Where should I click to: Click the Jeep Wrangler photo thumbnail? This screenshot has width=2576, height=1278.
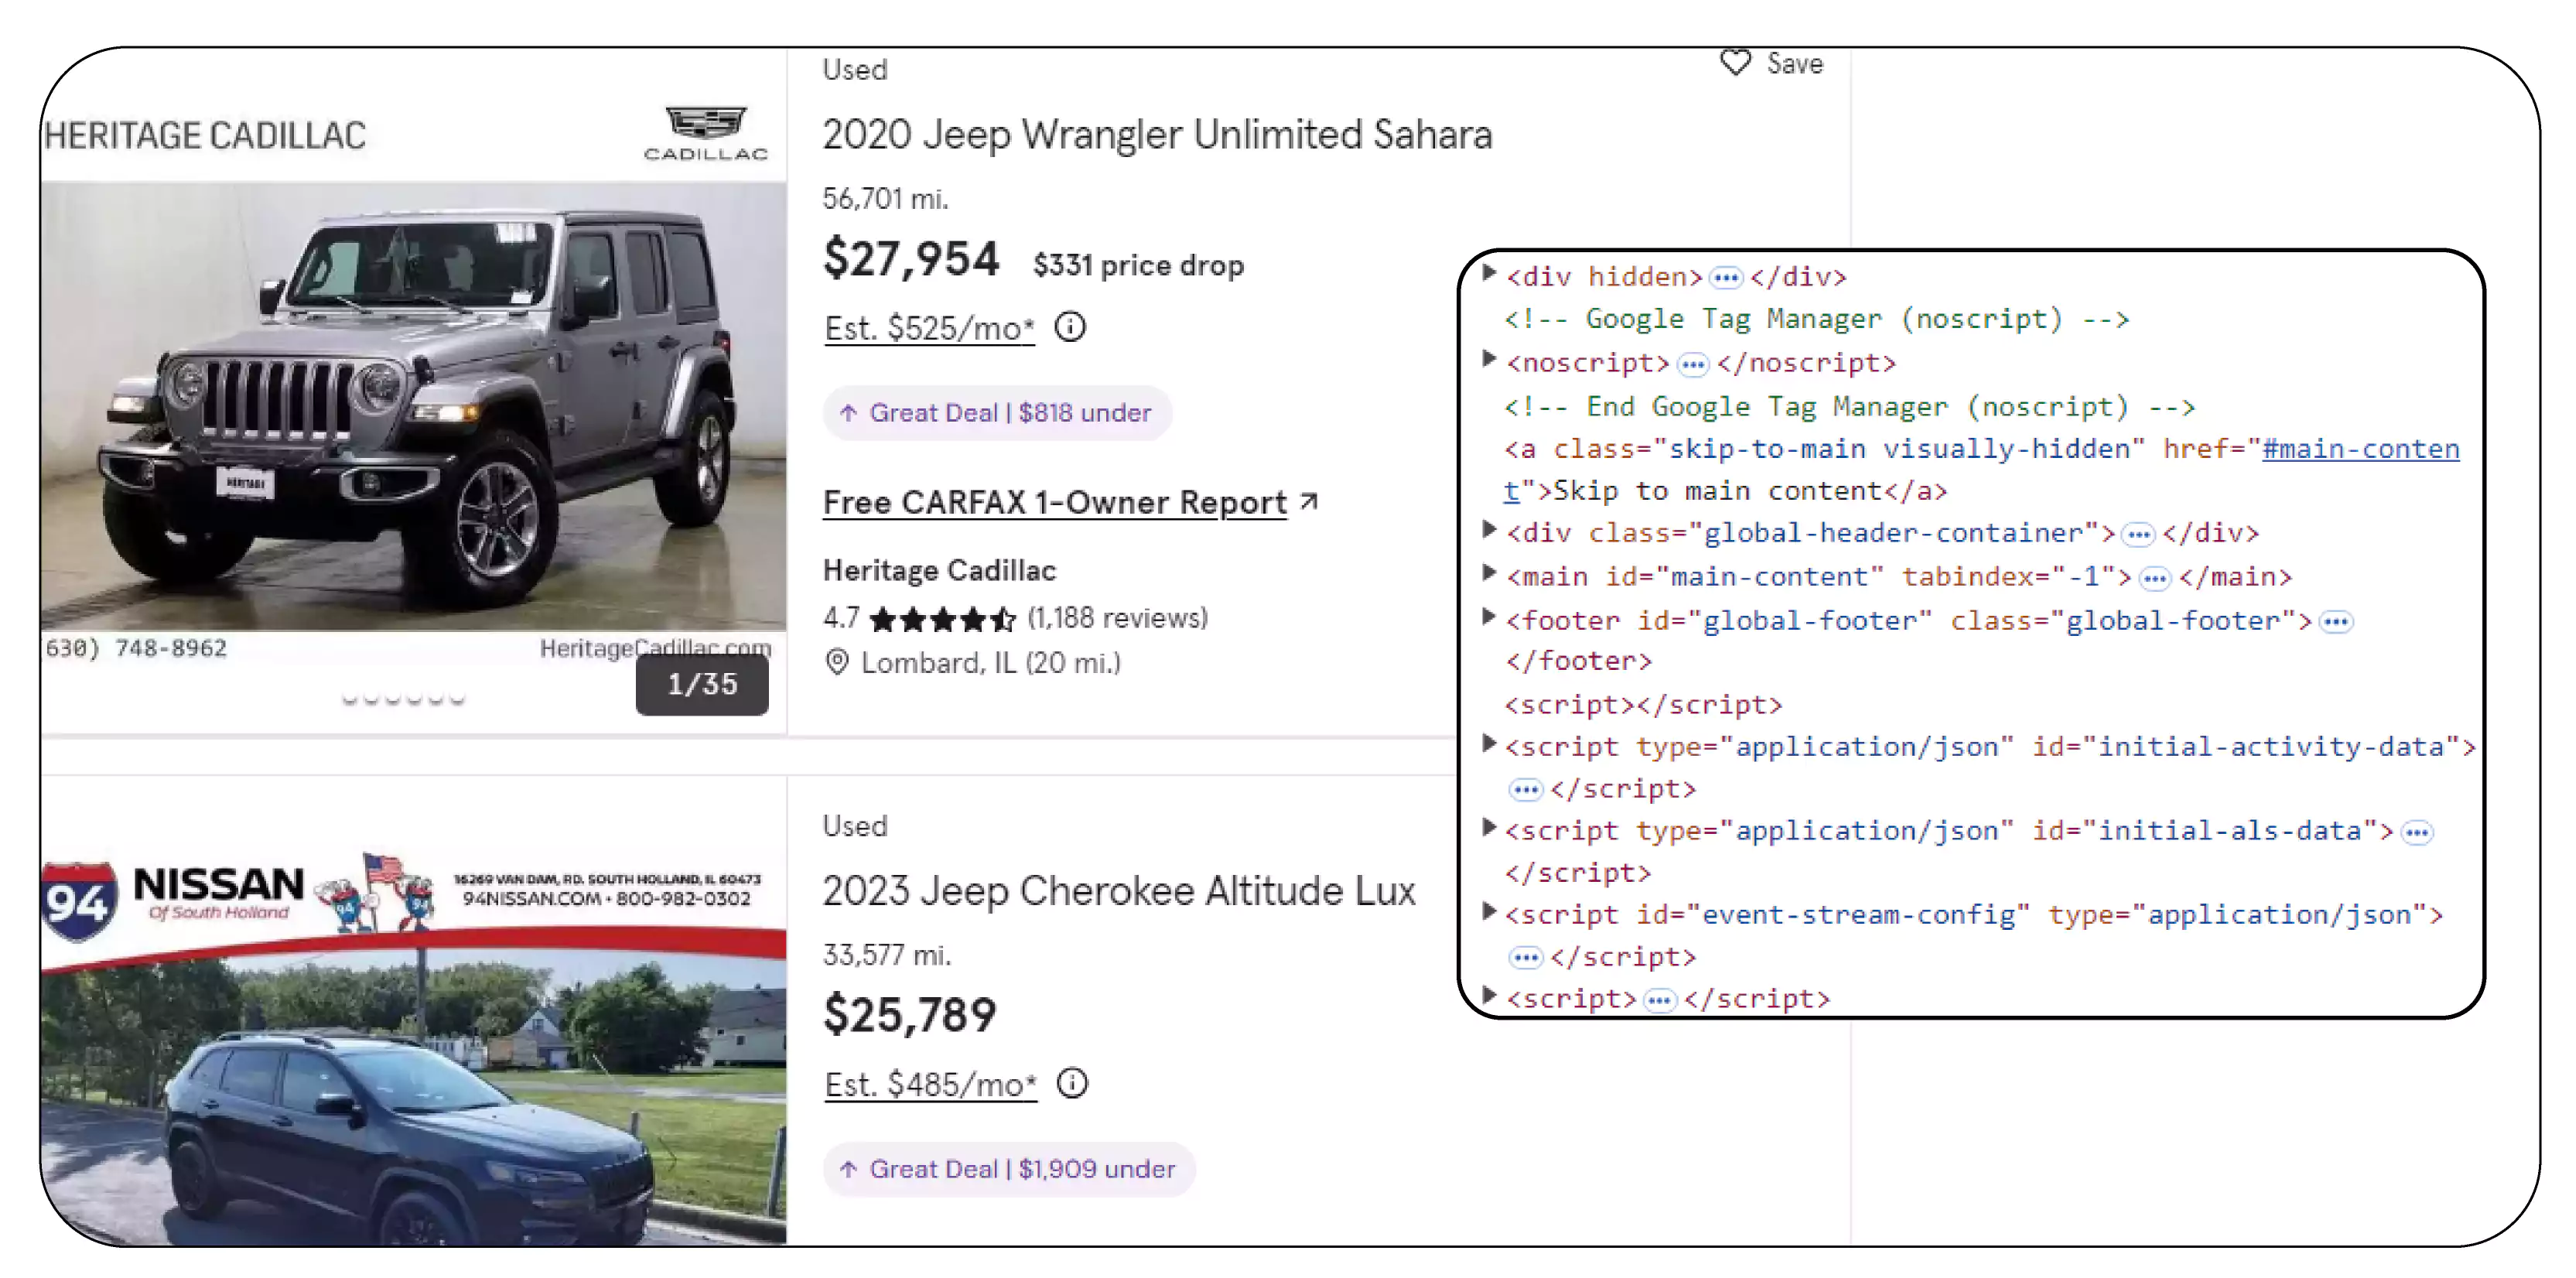(x=413, y=405)
